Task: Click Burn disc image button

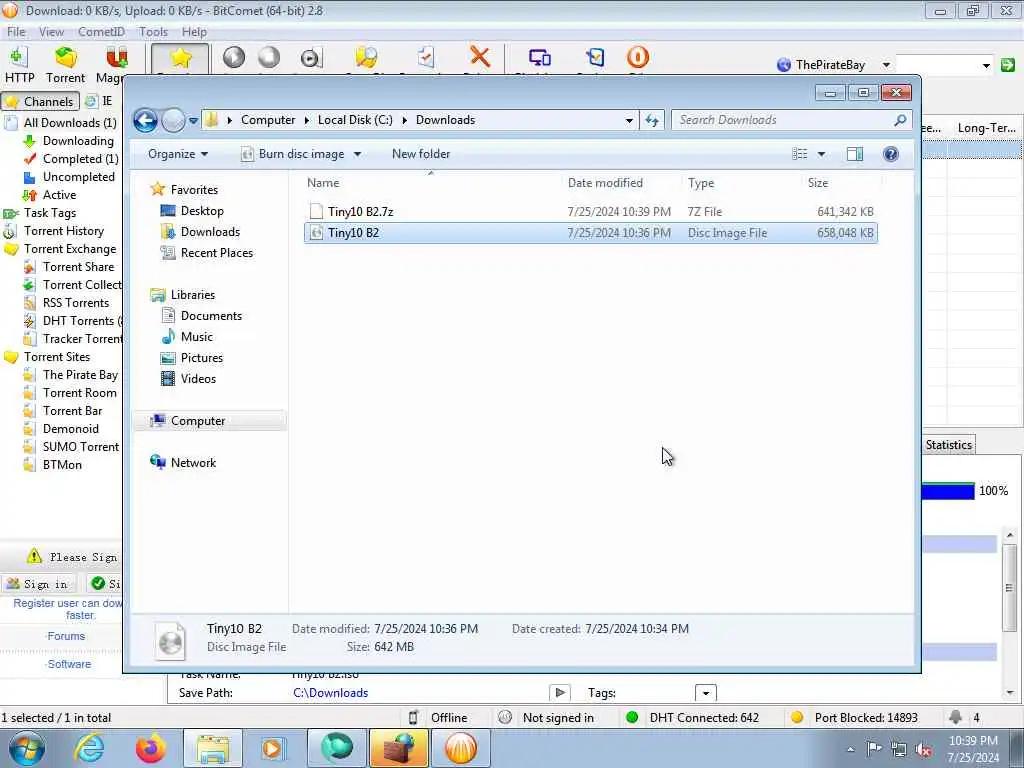Action: pyautogui.click(x=293, y=154)
